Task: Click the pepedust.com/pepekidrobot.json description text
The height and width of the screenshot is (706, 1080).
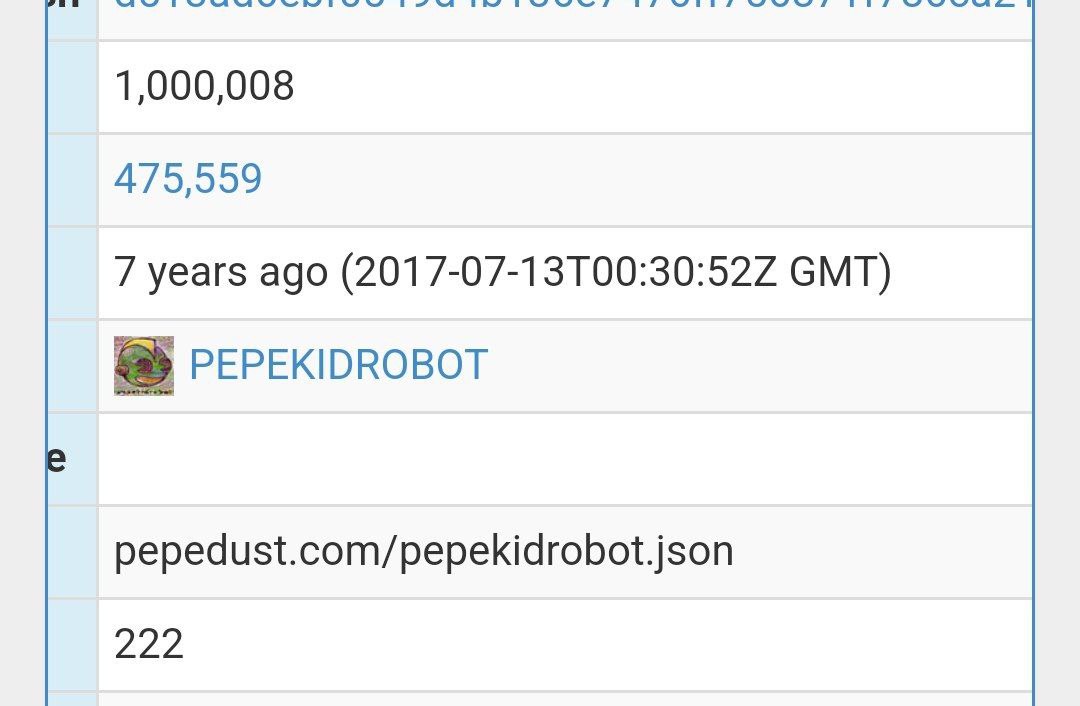Action: (424, 552)
